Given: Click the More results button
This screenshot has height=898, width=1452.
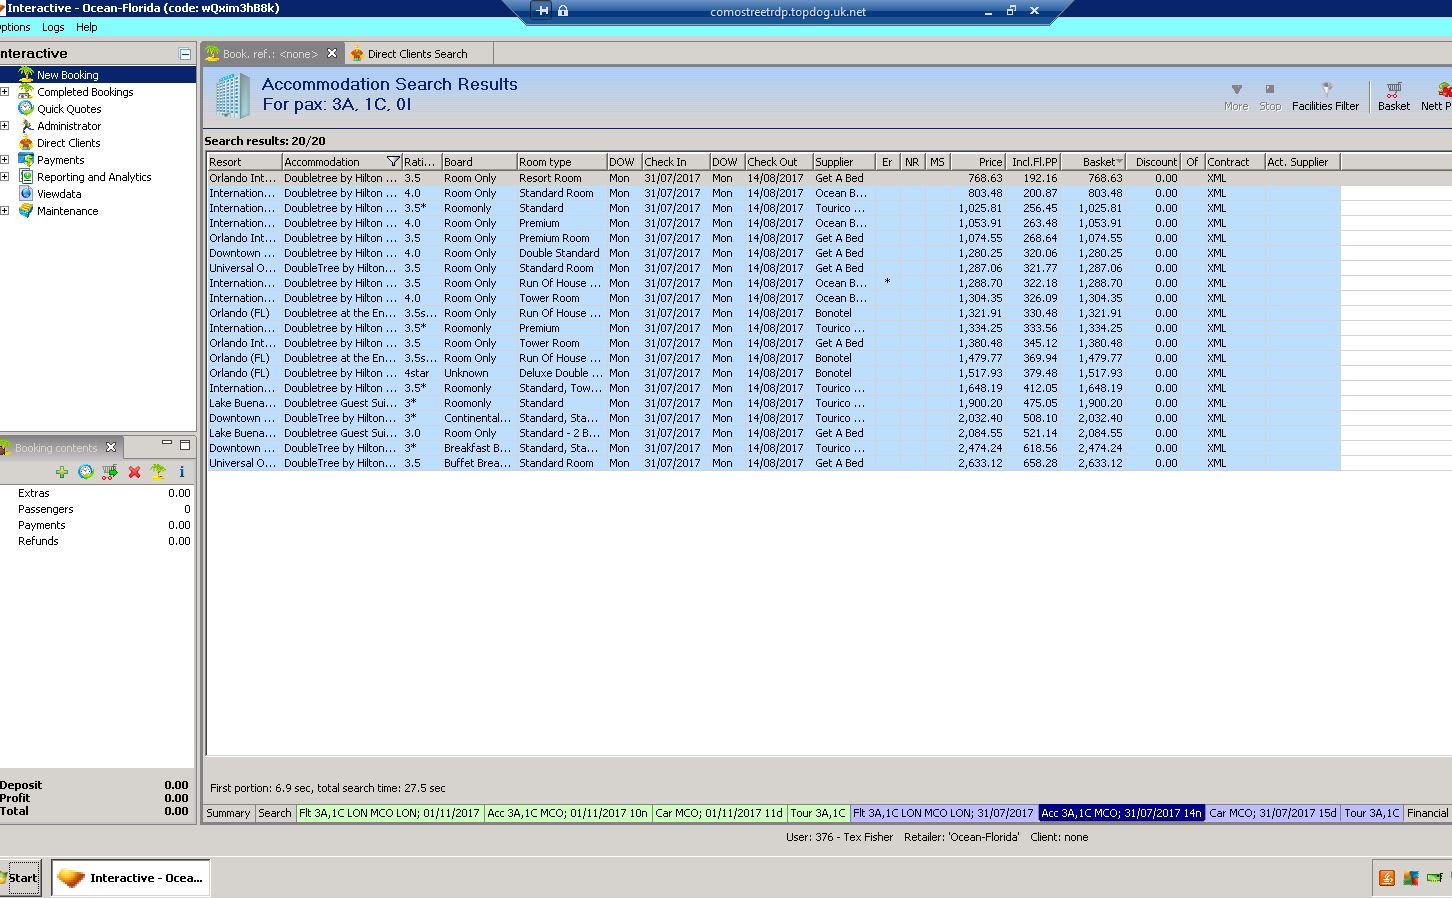Looking at the screenshot, I should point(1236,96).
